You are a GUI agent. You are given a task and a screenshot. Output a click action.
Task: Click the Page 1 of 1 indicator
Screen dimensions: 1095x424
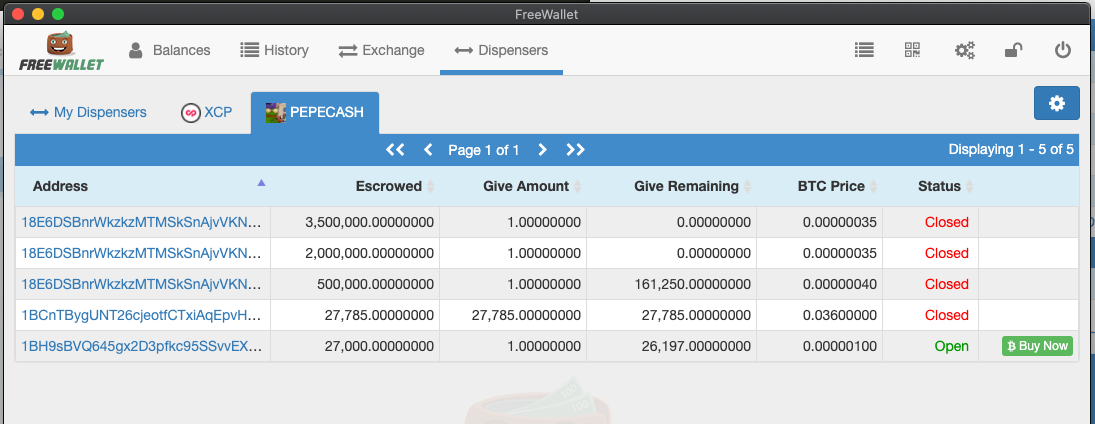(484, 149)
